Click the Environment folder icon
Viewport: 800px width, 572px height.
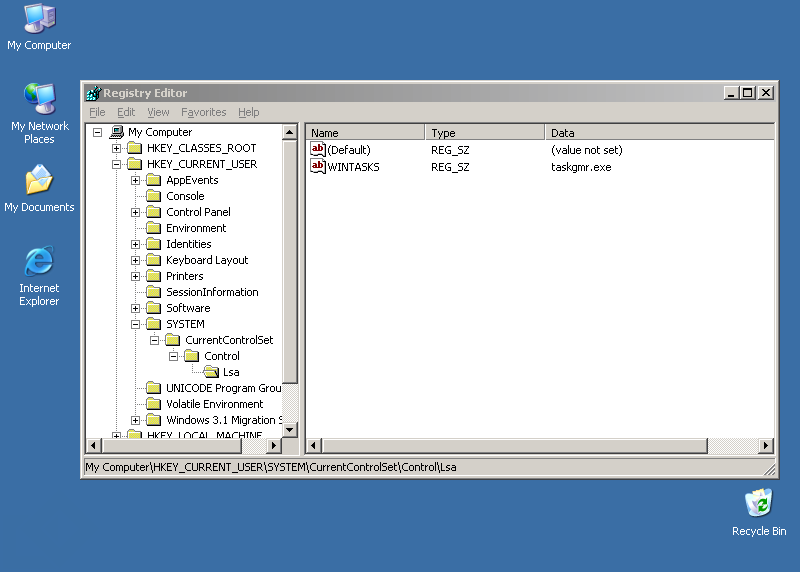tap(154, 228)
